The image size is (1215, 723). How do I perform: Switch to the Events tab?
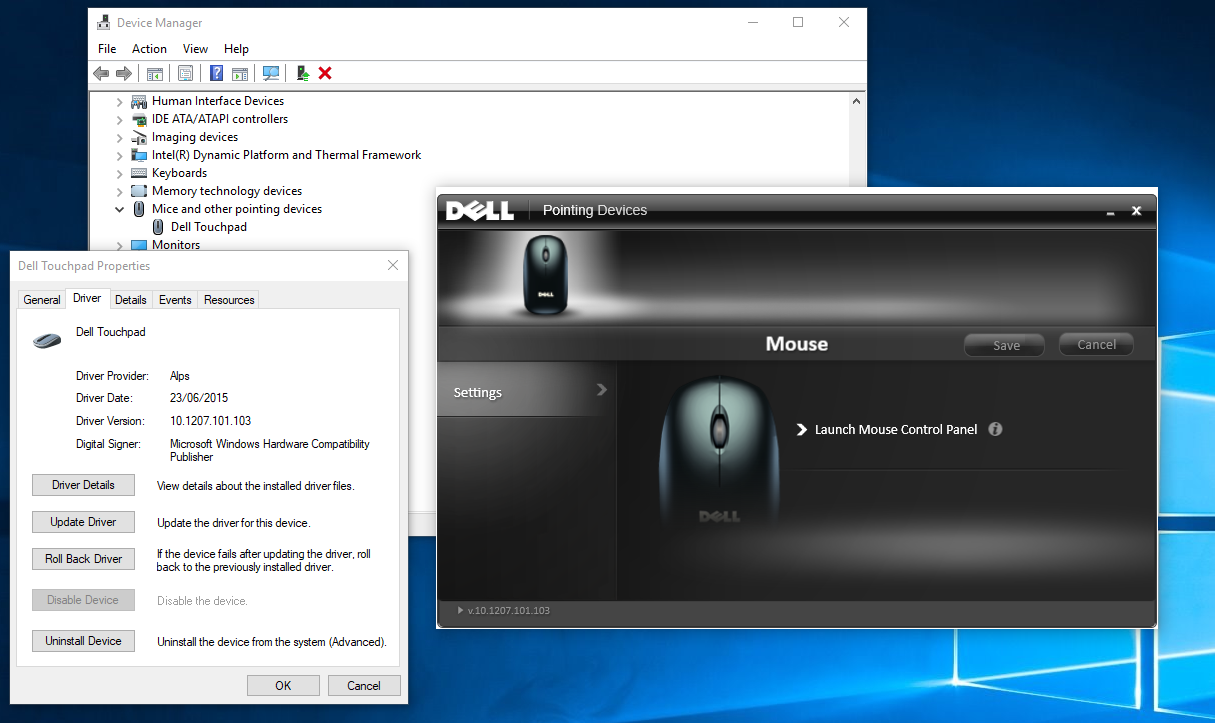[x=175, y=300]
